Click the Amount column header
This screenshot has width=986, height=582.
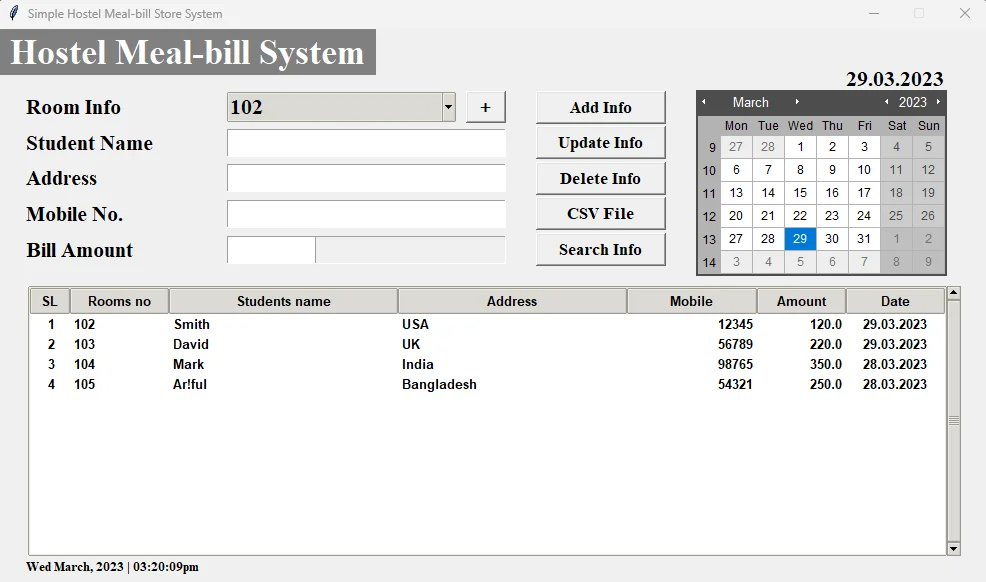801,301
